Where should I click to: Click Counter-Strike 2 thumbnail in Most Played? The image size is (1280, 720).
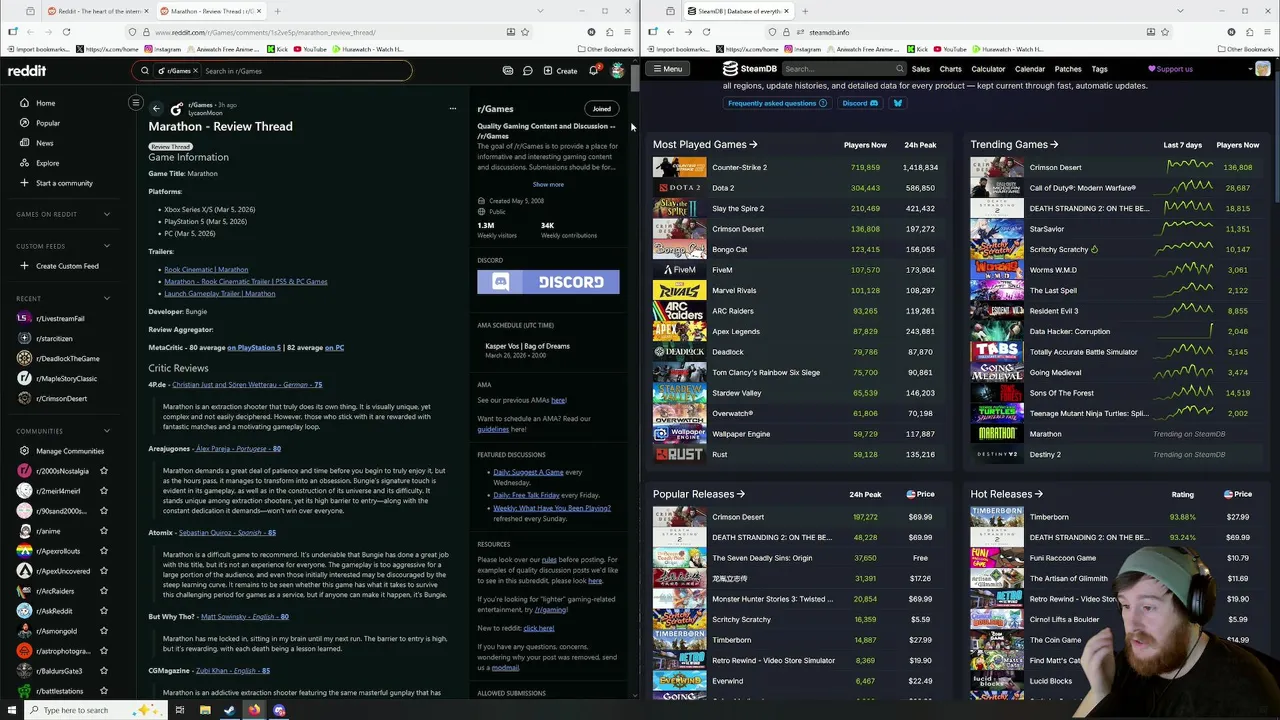pyautogui.click(x=679, y=168)
